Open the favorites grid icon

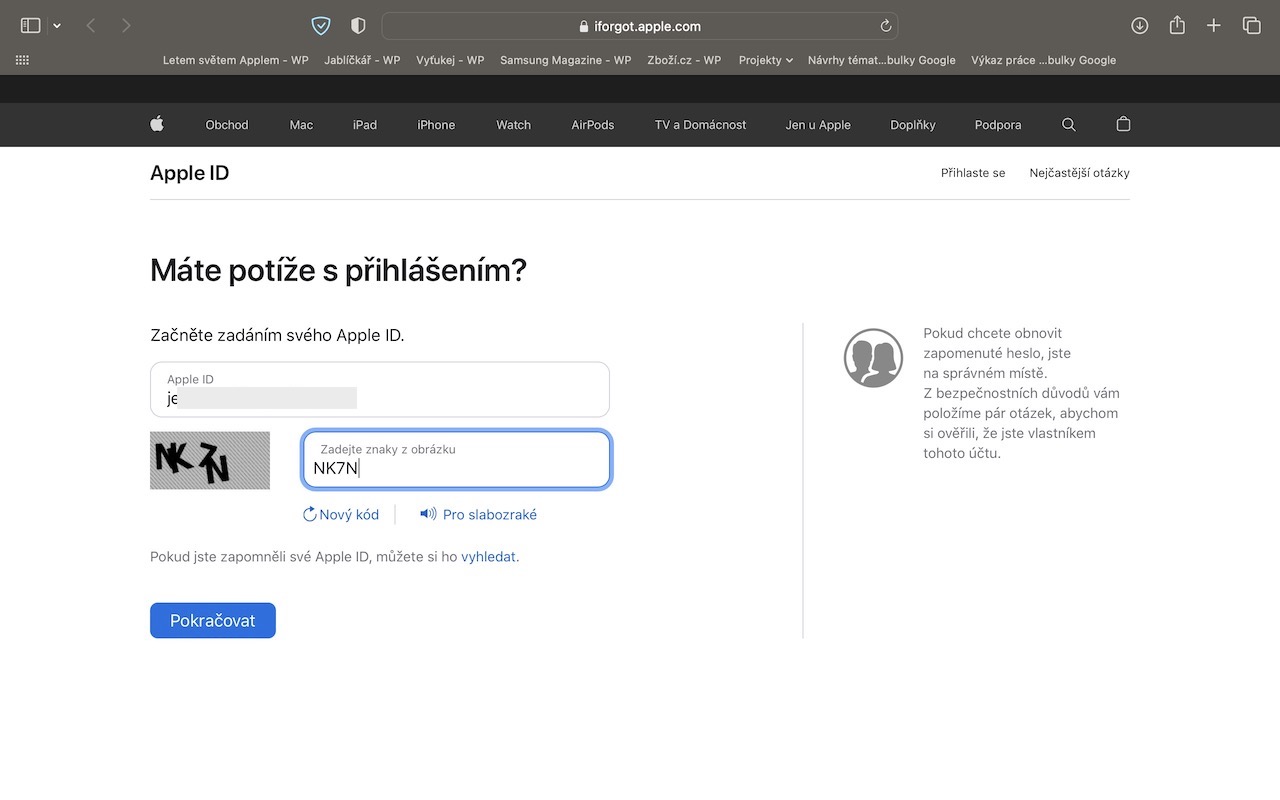point(22,60)
